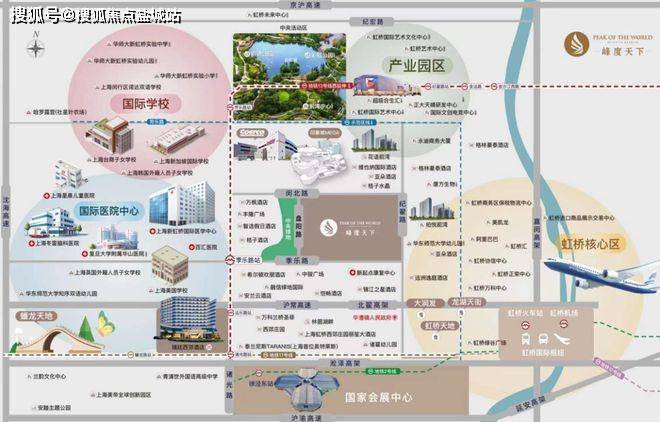
Task: Click the red hospital marker beside 百汇医院
Action: pyautogui.click(x=192, y=247)
